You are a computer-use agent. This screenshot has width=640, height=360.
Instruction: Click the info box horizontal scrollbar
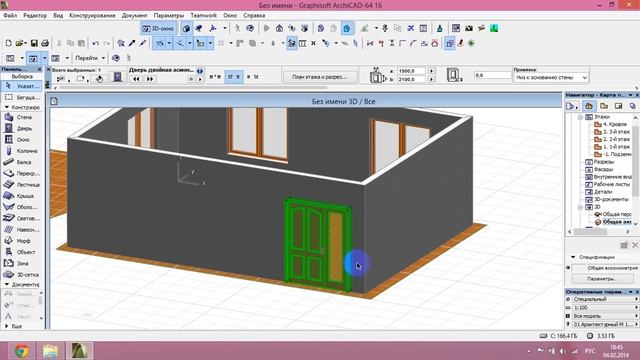tap(193, 87)
